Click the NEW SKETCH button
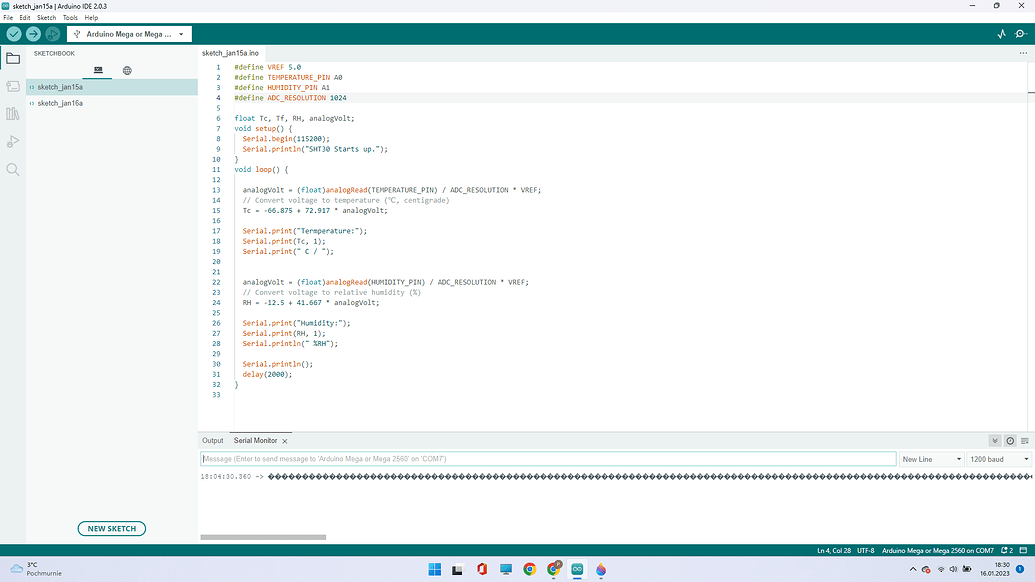 point(111,528)
